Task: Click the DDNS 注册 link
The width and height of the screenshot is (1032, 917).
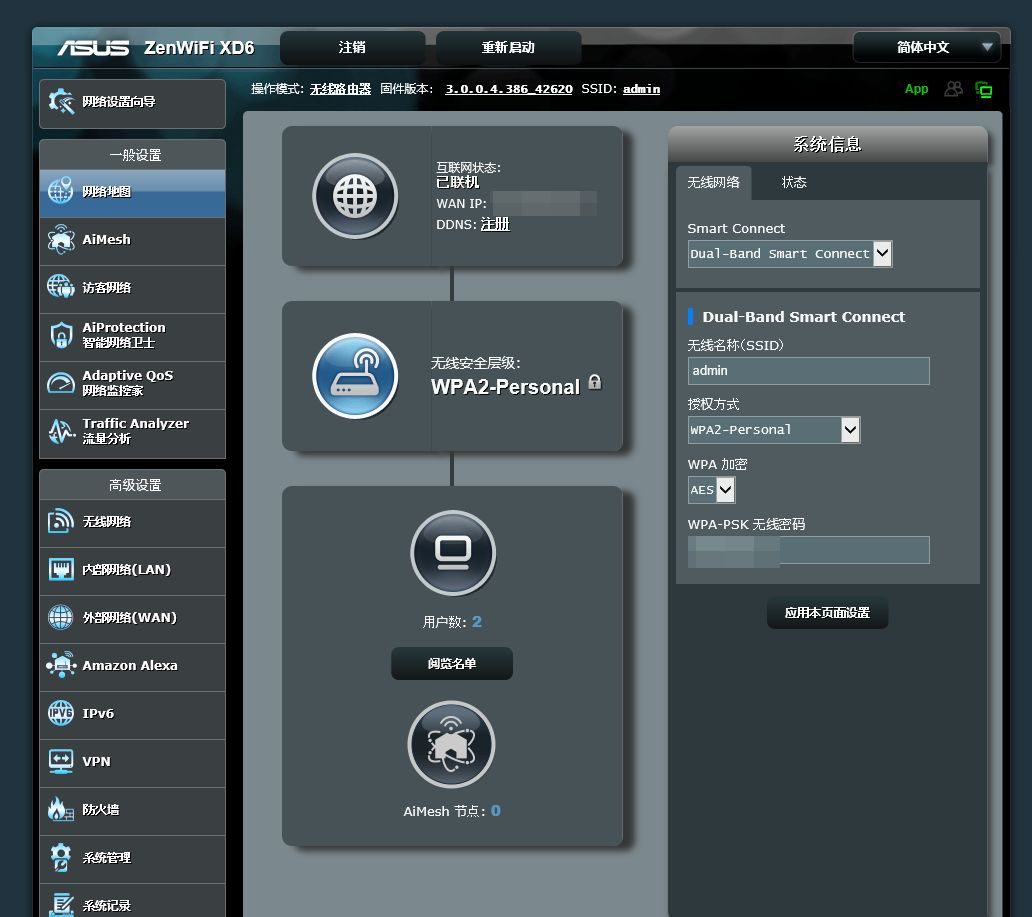Action: [x=496, y=224]
